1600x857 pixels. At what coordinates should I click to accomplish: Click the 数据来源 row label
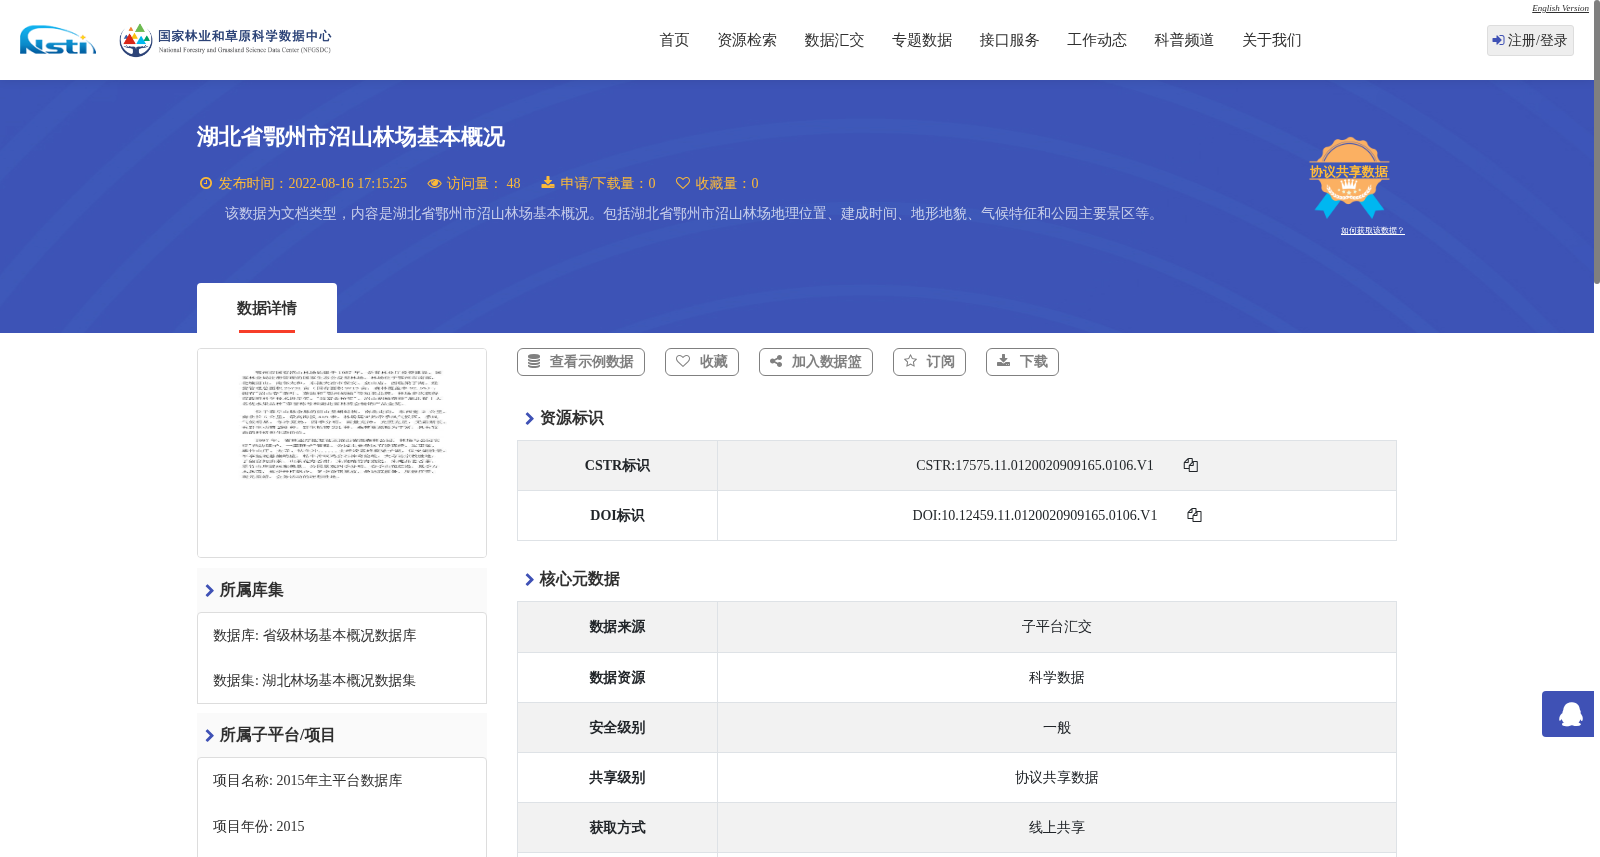click(617, 627)
